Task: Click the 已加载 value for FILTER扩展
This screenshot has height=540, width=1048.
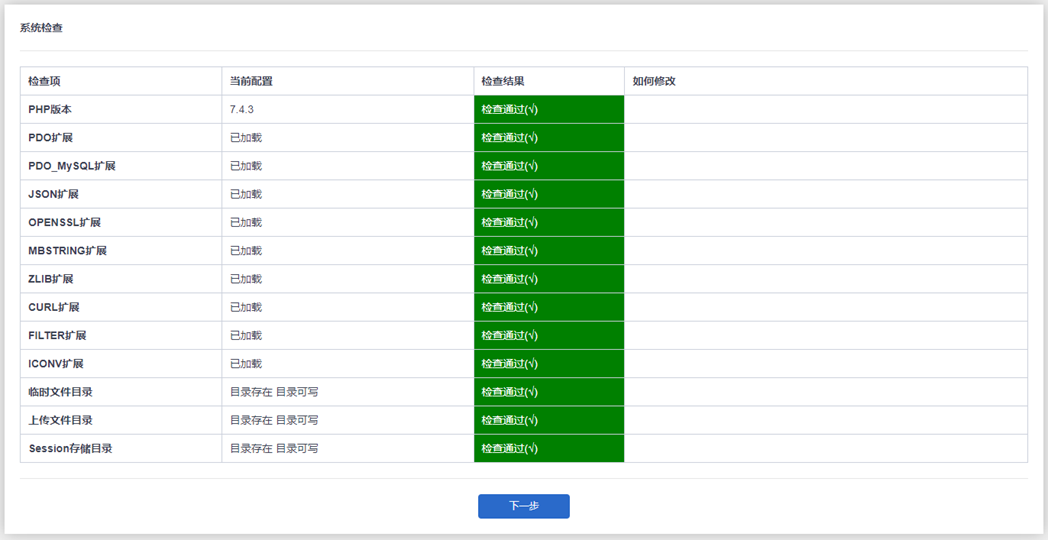Action: point(246,335)
